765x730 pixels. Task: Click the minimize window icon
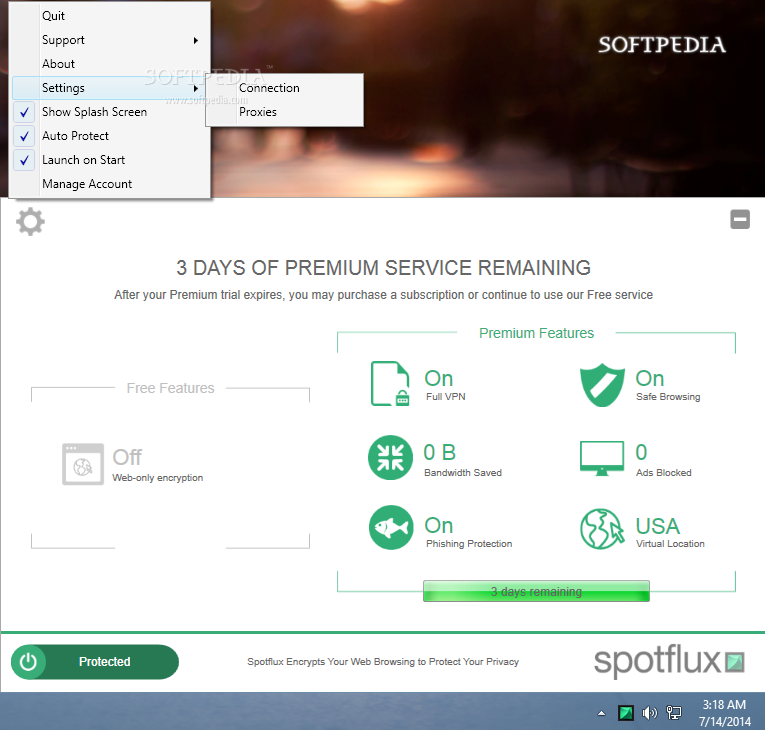click(x=740, y=219)
